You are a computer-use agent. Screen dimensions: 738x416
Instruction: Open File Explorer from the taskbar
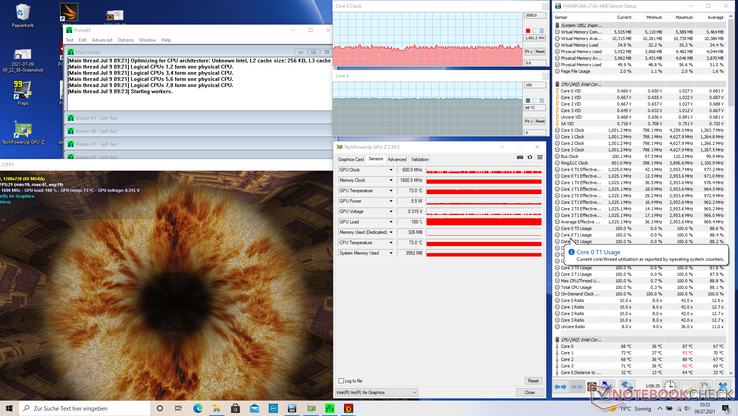coord(216,408)
